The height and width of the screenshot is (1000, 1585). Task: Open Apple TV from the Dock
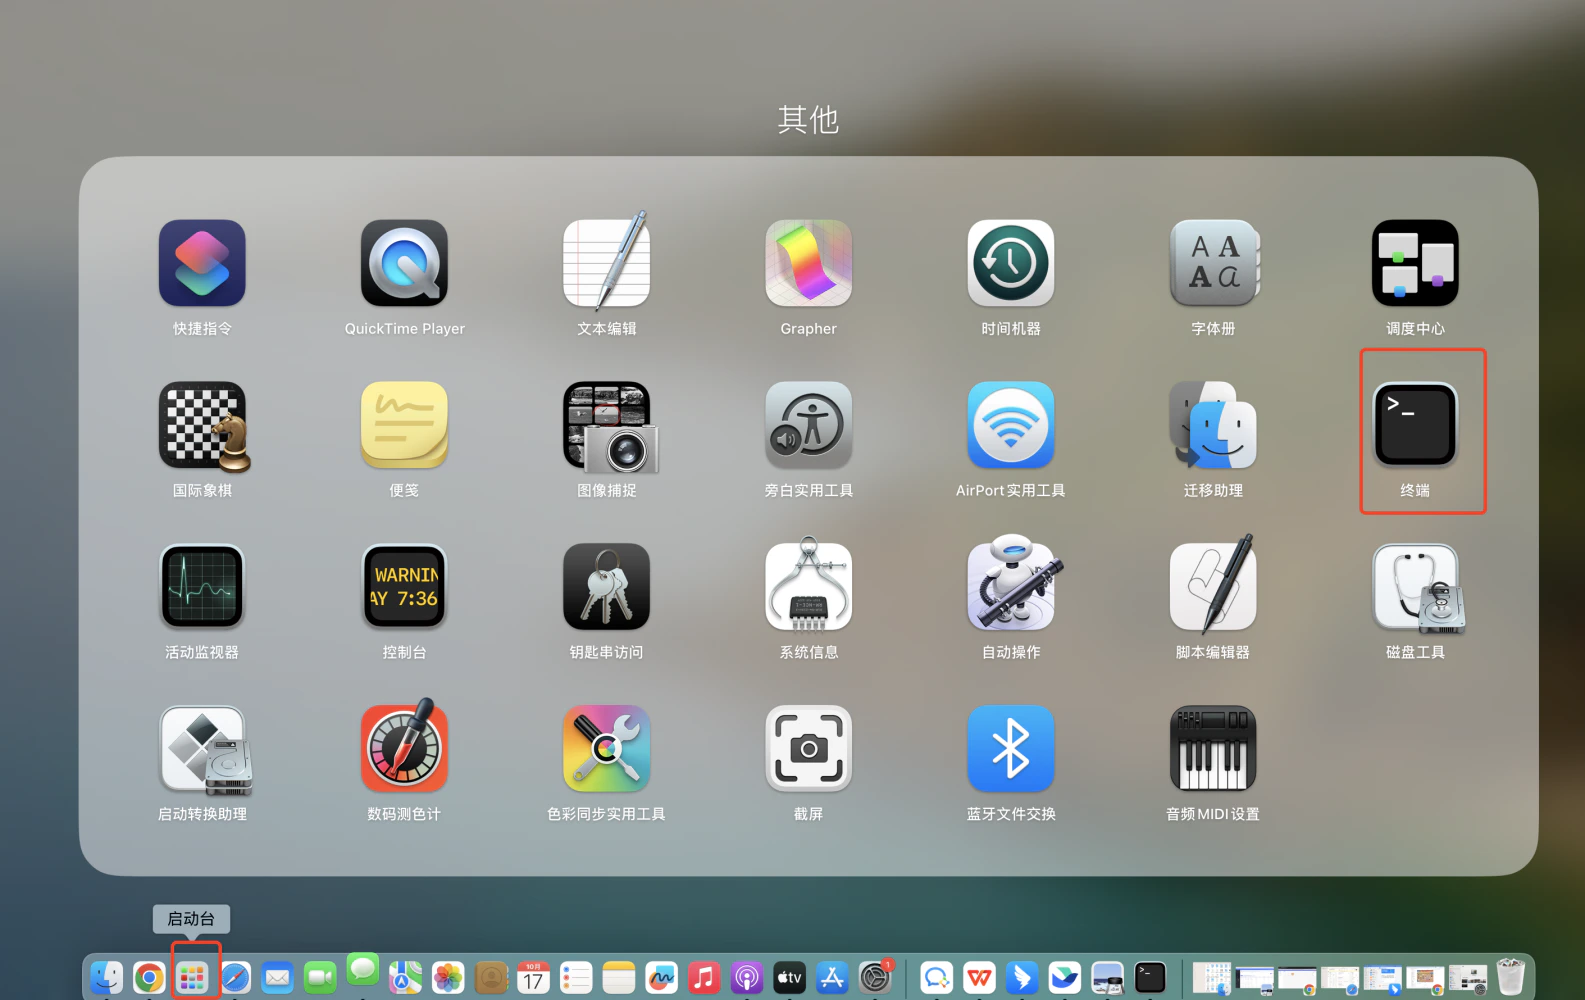(x=789, y=977)
